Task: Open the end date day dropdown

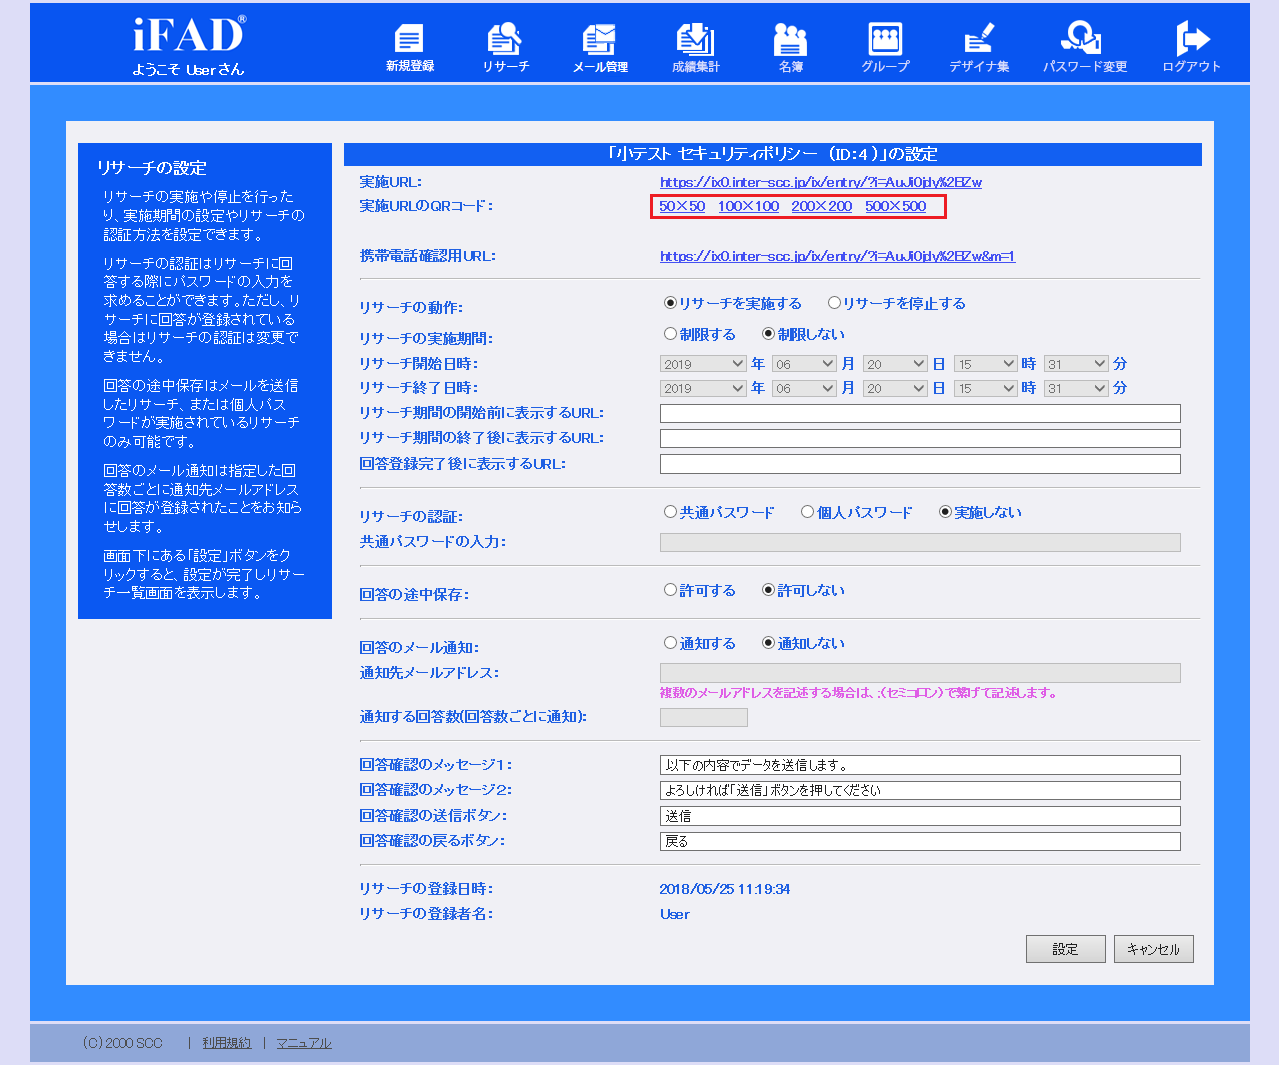Action: point(895,388)
